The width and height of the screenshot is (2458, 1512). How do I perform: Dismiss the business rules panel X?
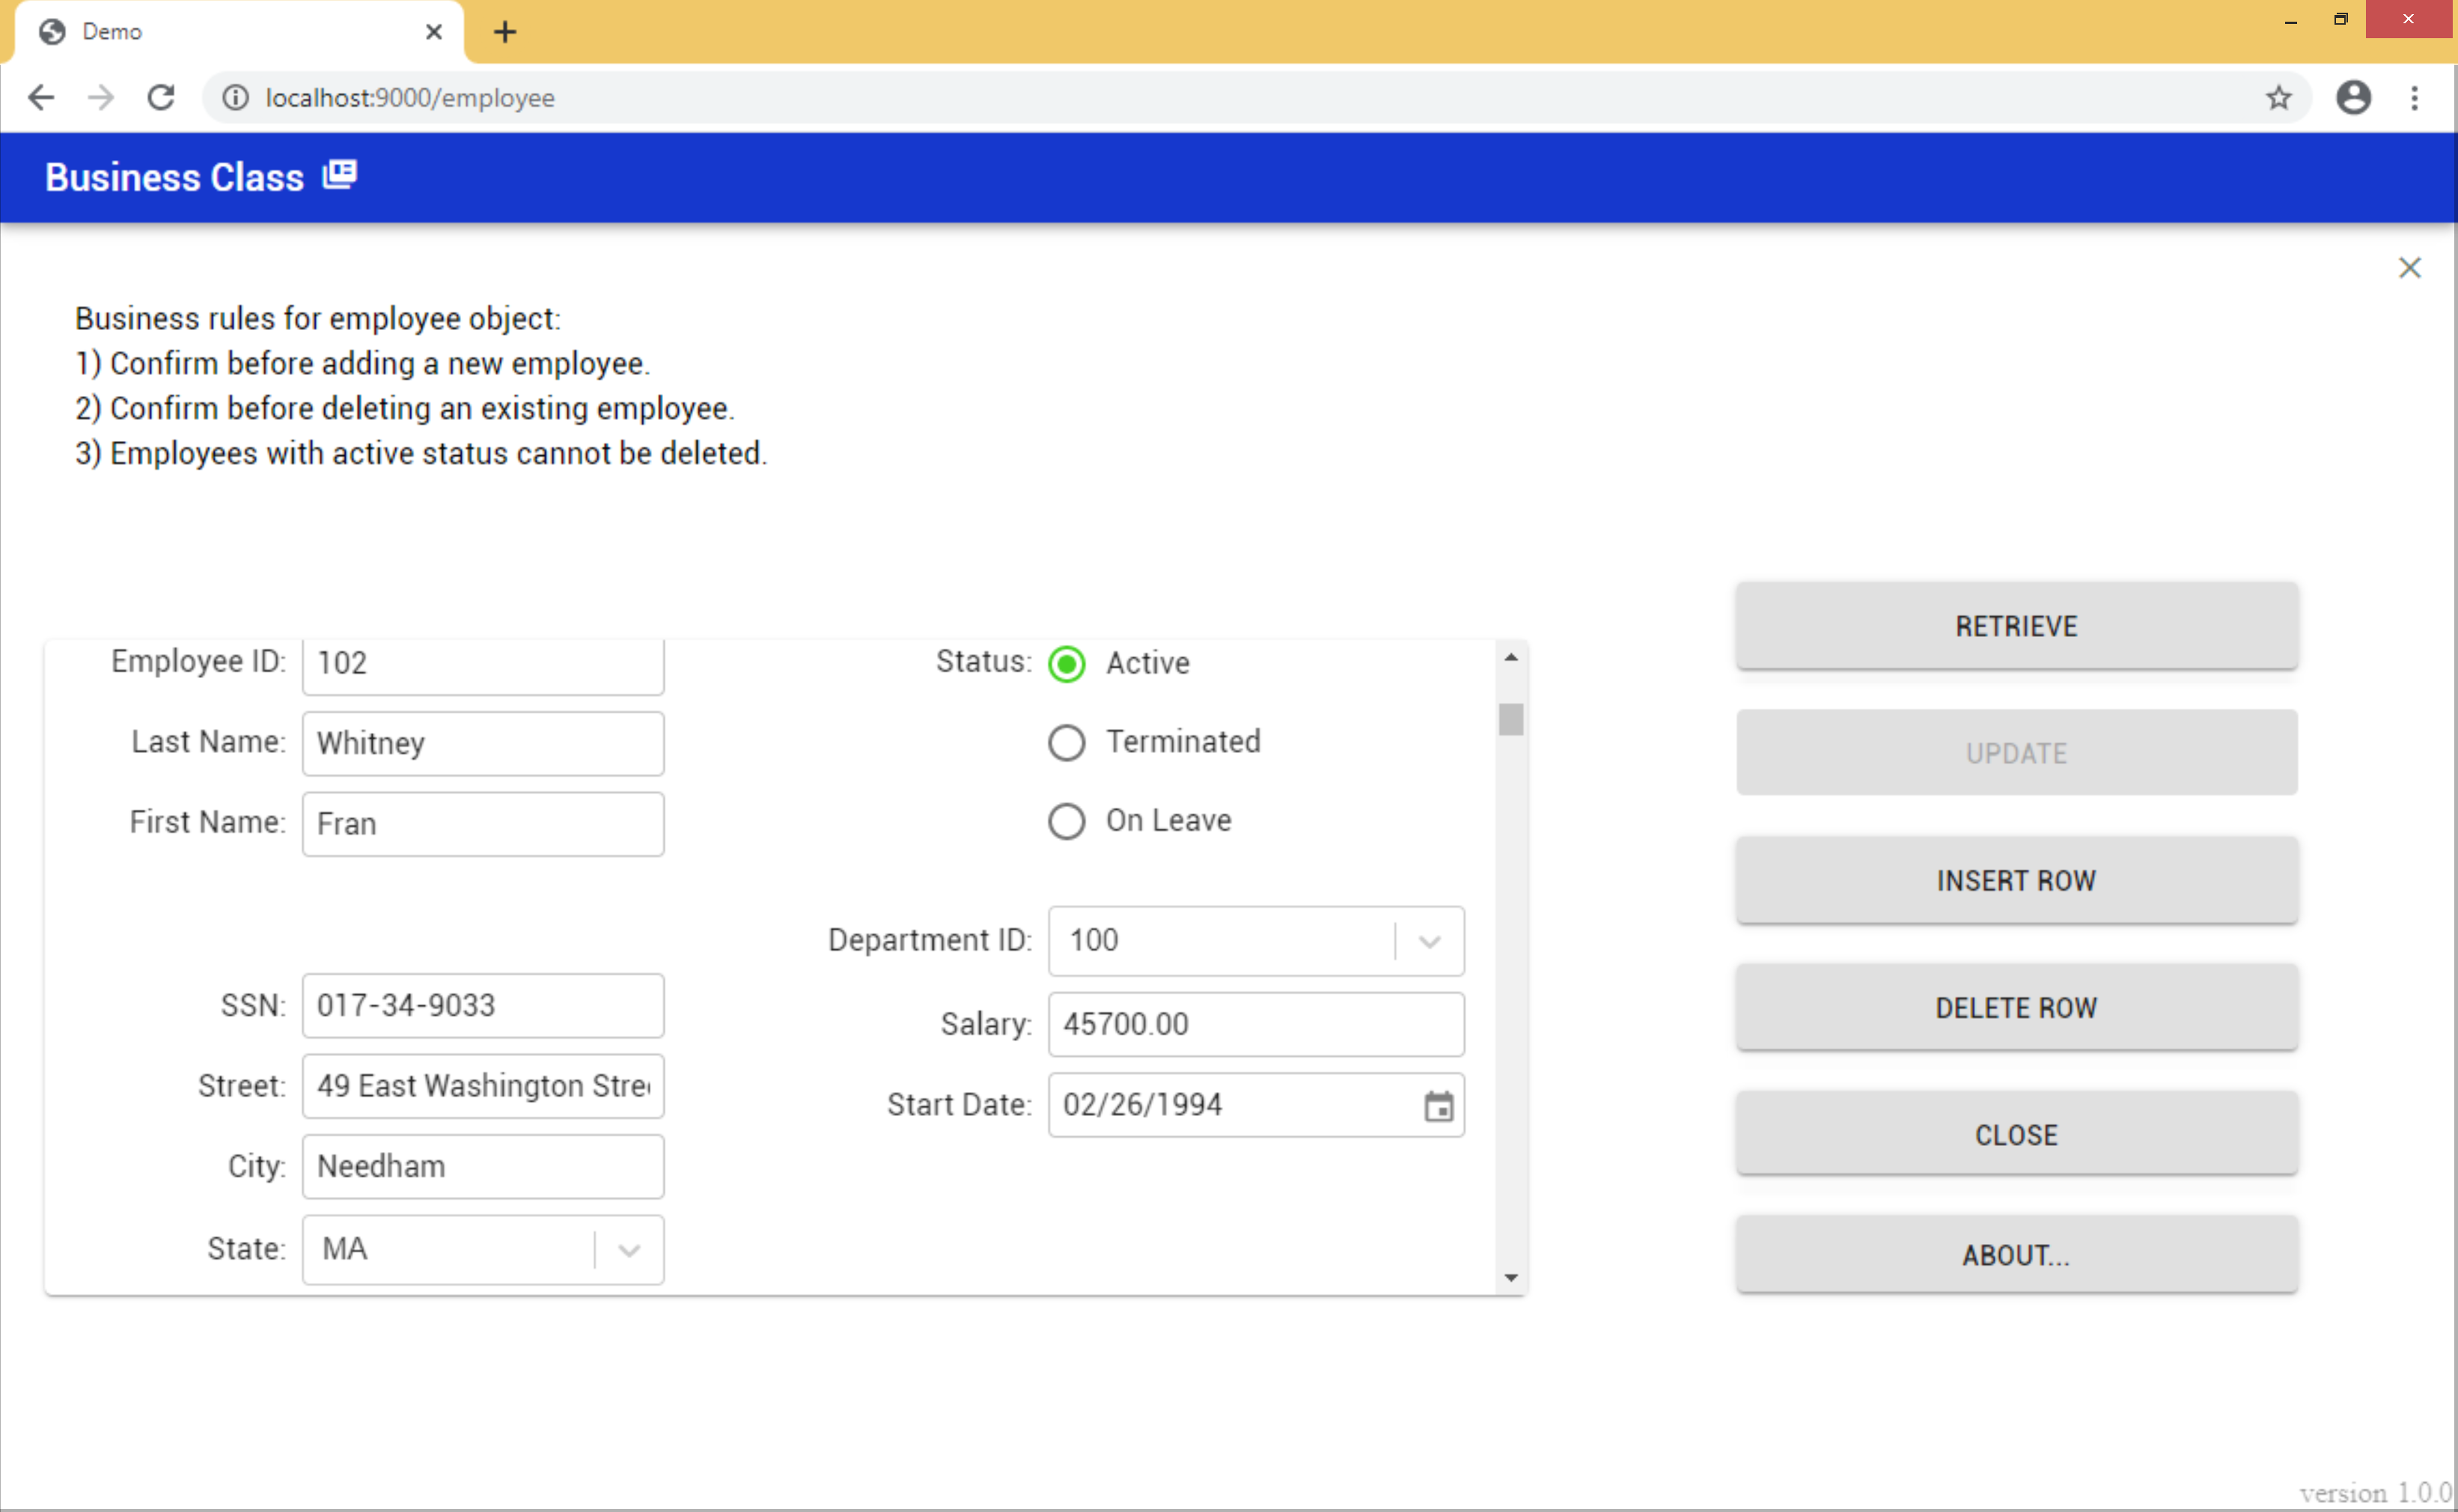pos(2409,268)
